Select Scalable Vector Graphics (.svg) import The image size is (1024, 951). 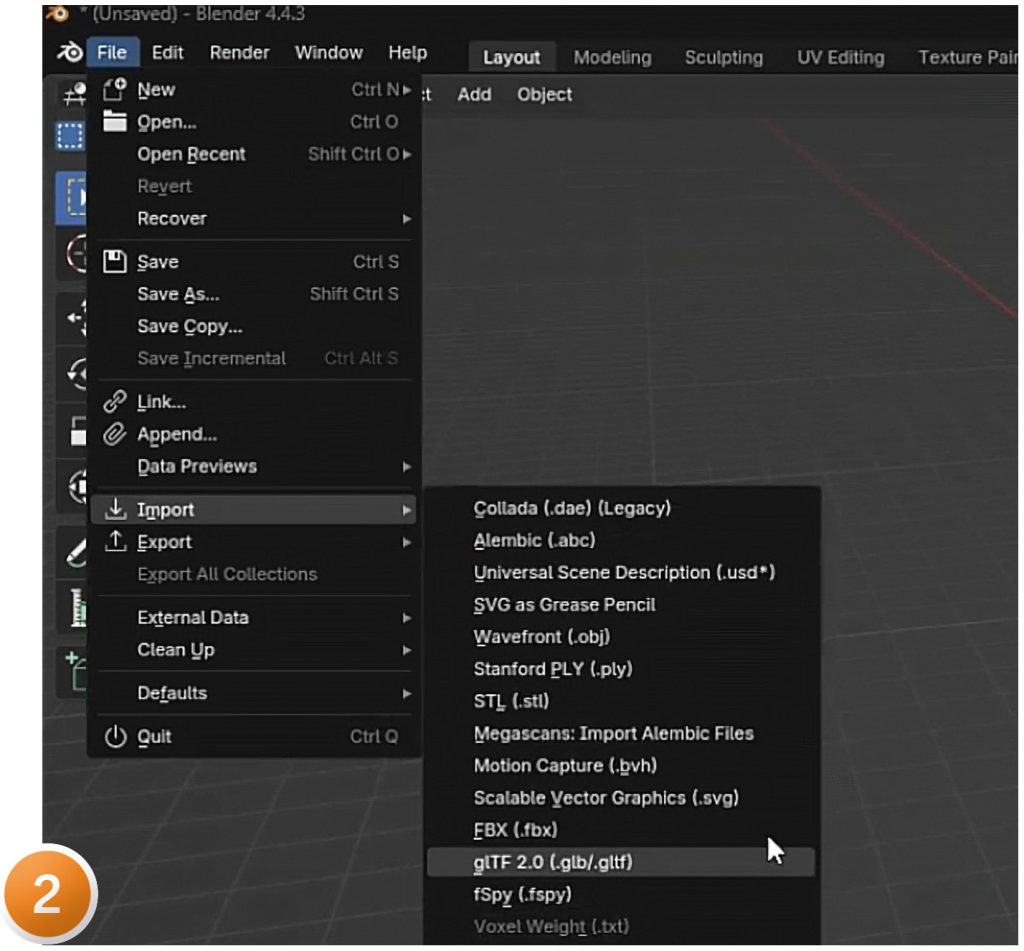coord(620,798)
